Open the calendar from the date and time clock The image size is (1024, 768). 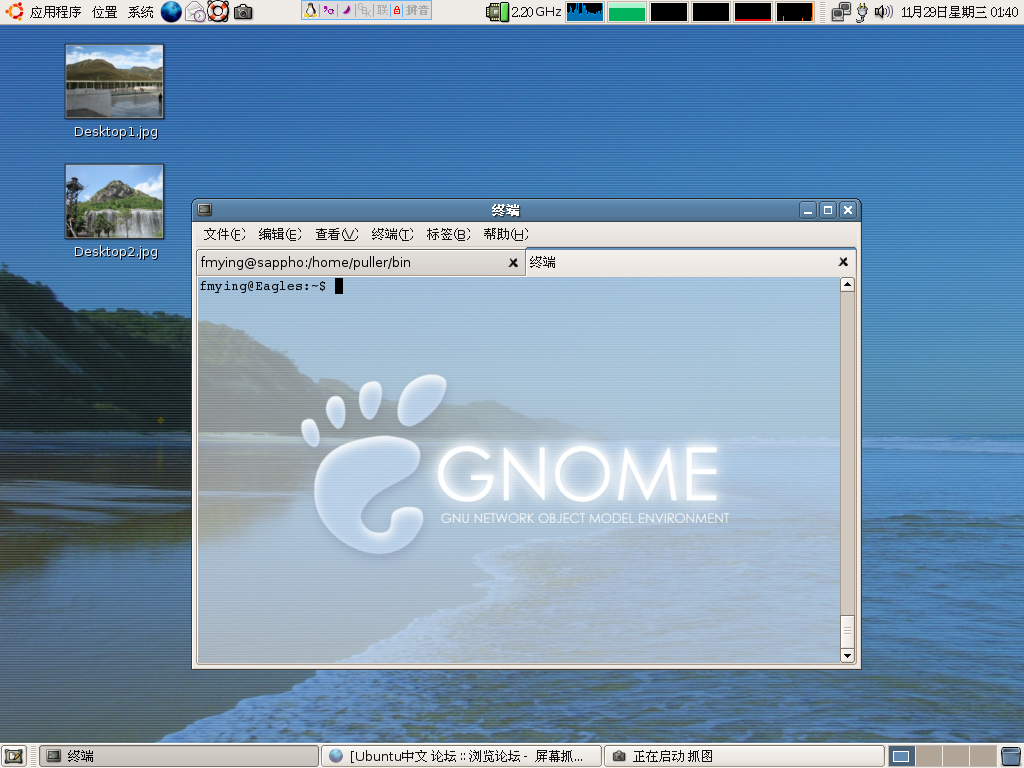pos(959,12)
